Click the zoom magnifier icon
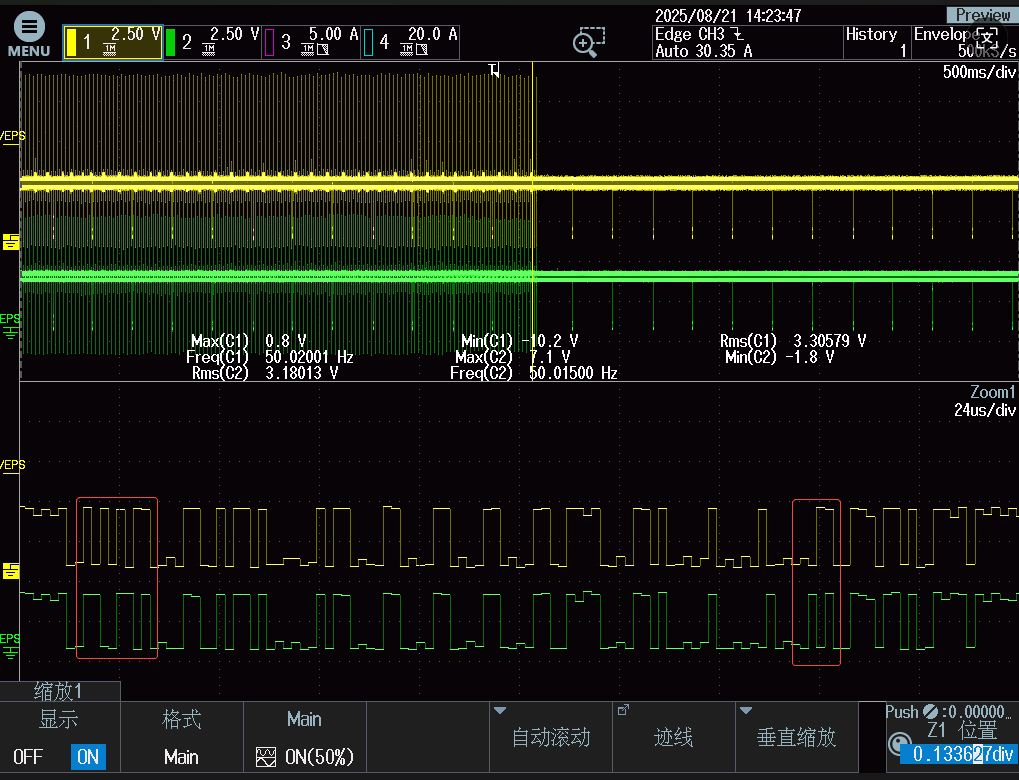1019x780 pixels. tap(589, 42)
